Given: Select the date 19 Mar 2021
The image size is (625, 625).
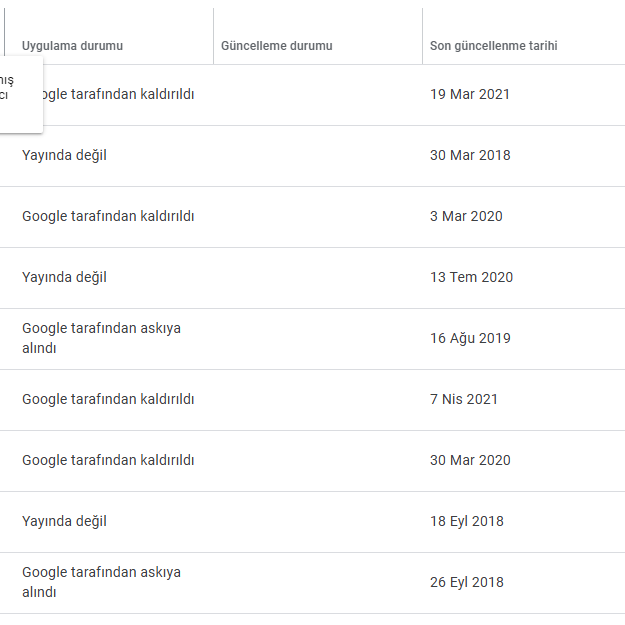Looking at the screenshot, I should tap(470, 94).
